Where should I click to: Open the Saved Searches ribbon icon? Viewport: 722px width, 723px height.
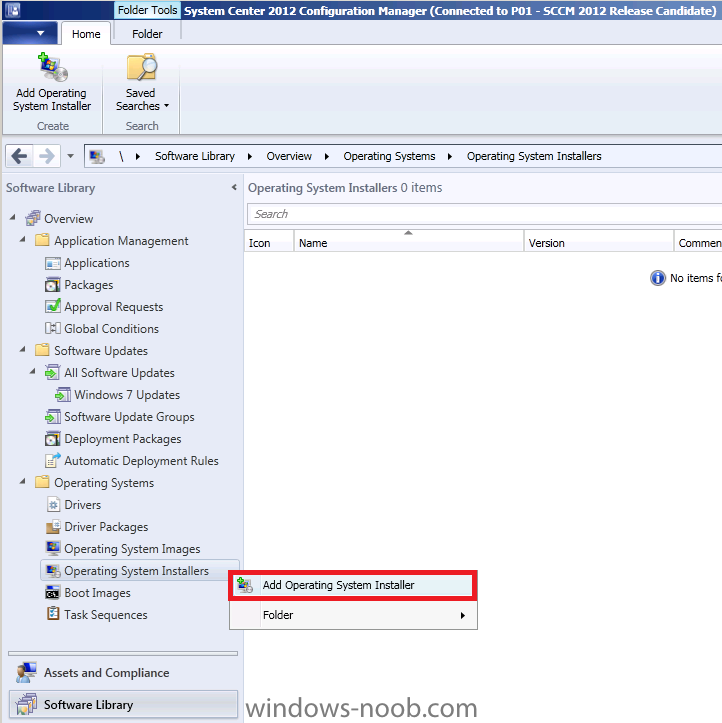[142, 67]
